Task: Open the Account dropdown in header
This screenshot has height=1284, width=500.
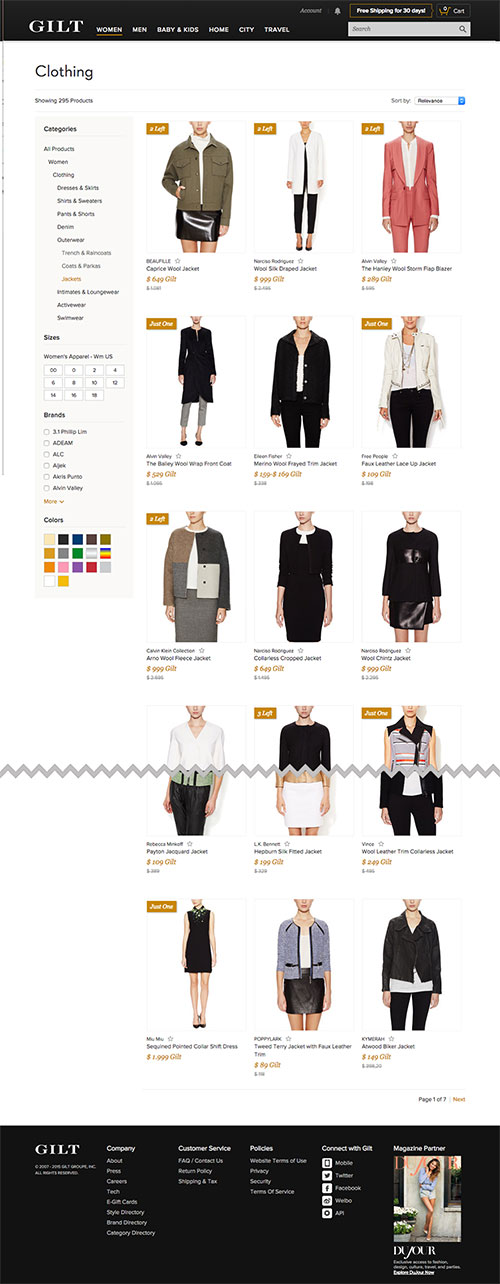Action: 311,11
